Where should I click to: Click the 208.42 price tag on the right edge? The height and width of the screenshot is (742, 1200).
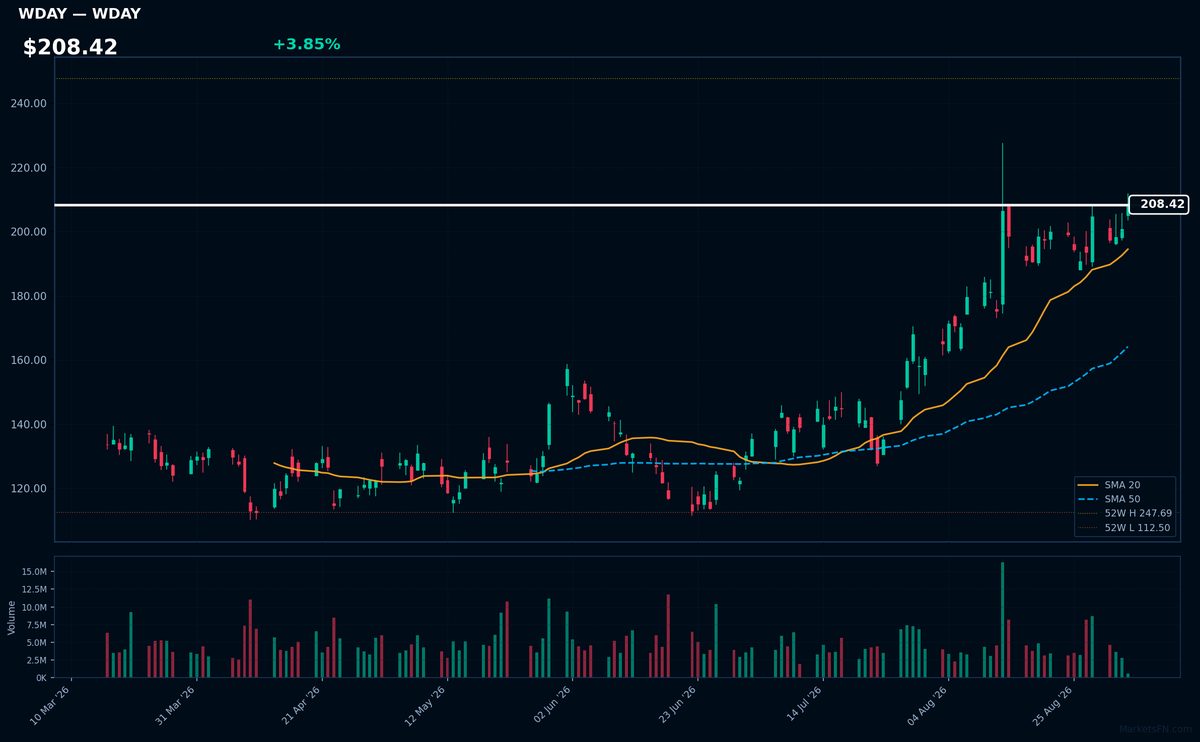click(x=1158, y=204)
